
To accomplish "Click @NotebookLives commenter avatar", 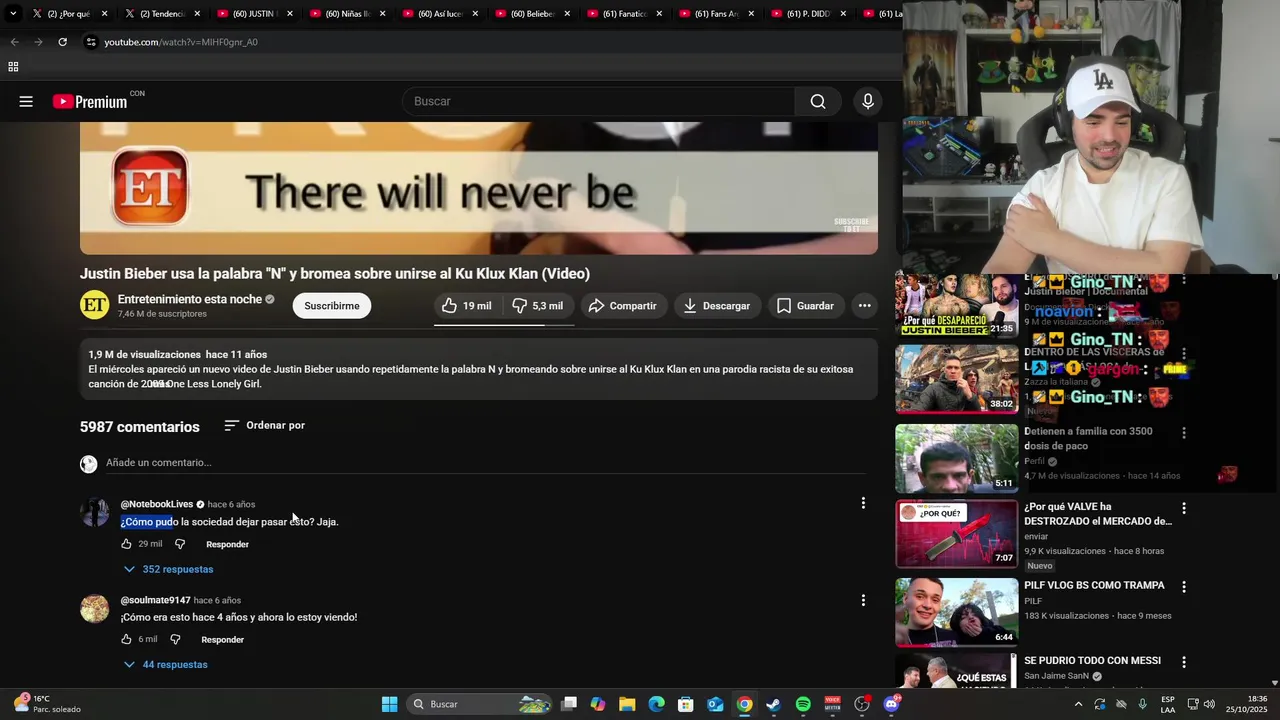I will pos(94,512).
